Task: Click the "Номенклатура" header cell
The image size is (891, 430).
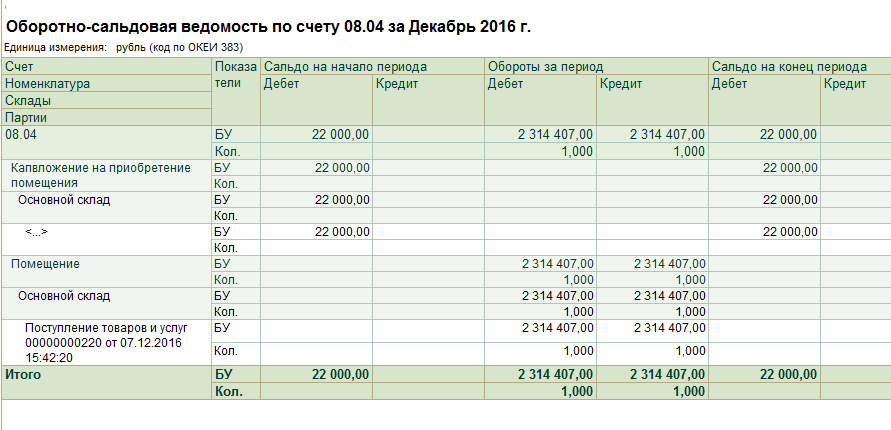Action: click(x=48, y=84)
